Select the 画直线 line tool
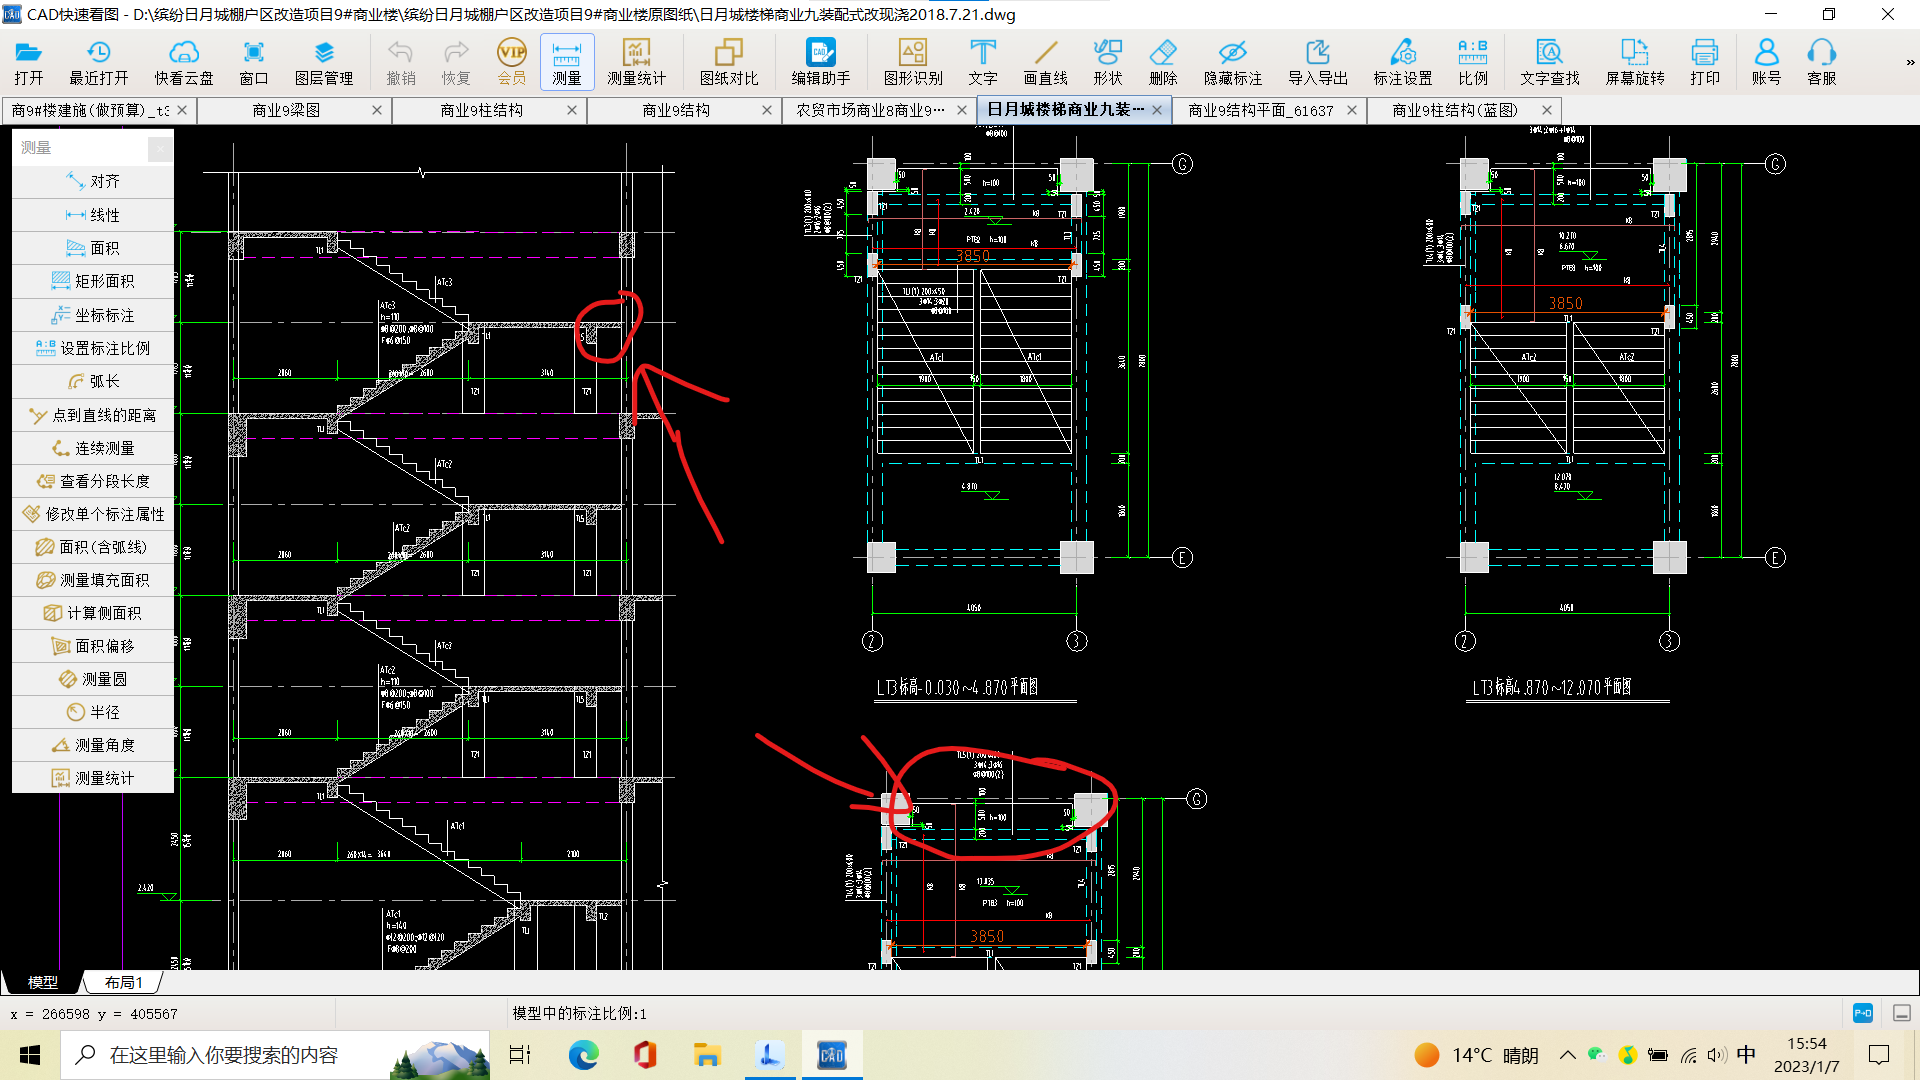The width and height of the screenshot is (1920, 1080). click(1046, 62)
